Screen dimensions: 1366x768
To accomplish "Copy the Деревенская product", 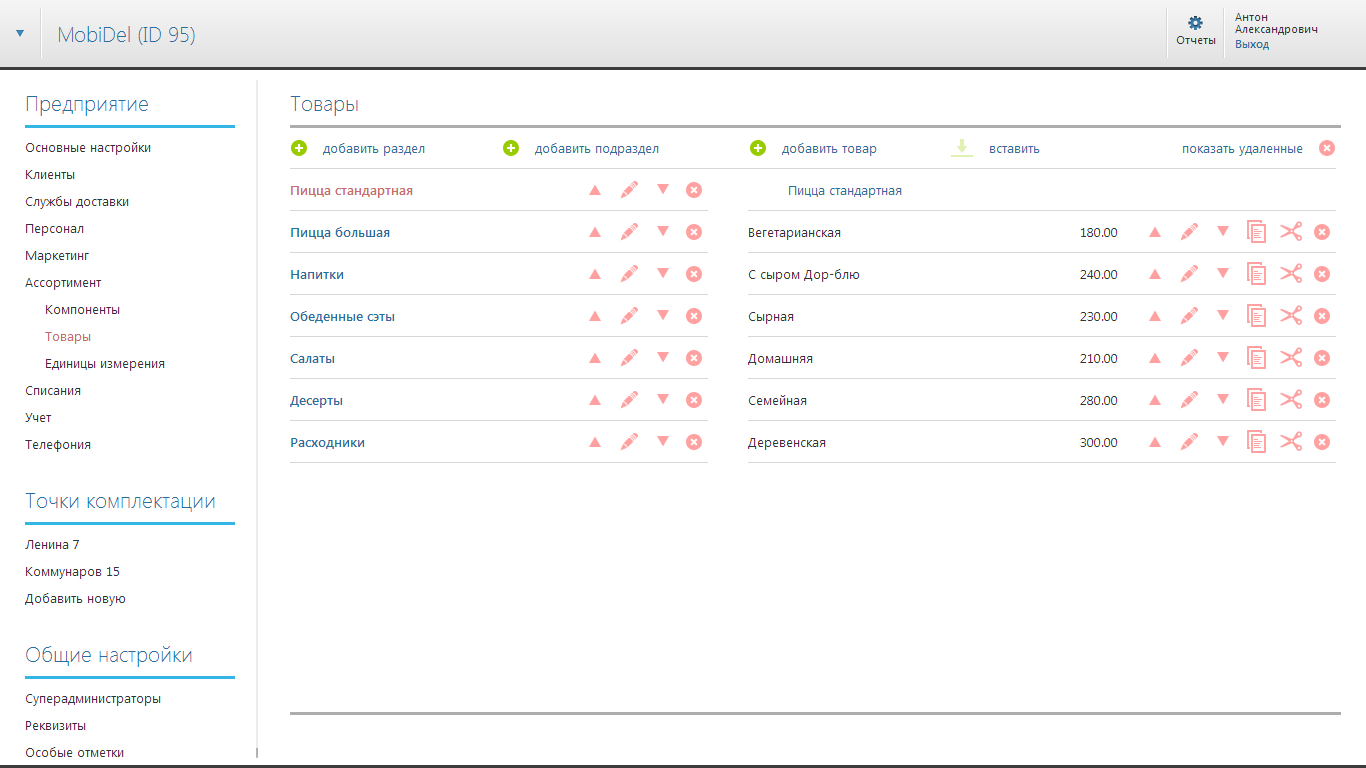I will (1257, 442).
